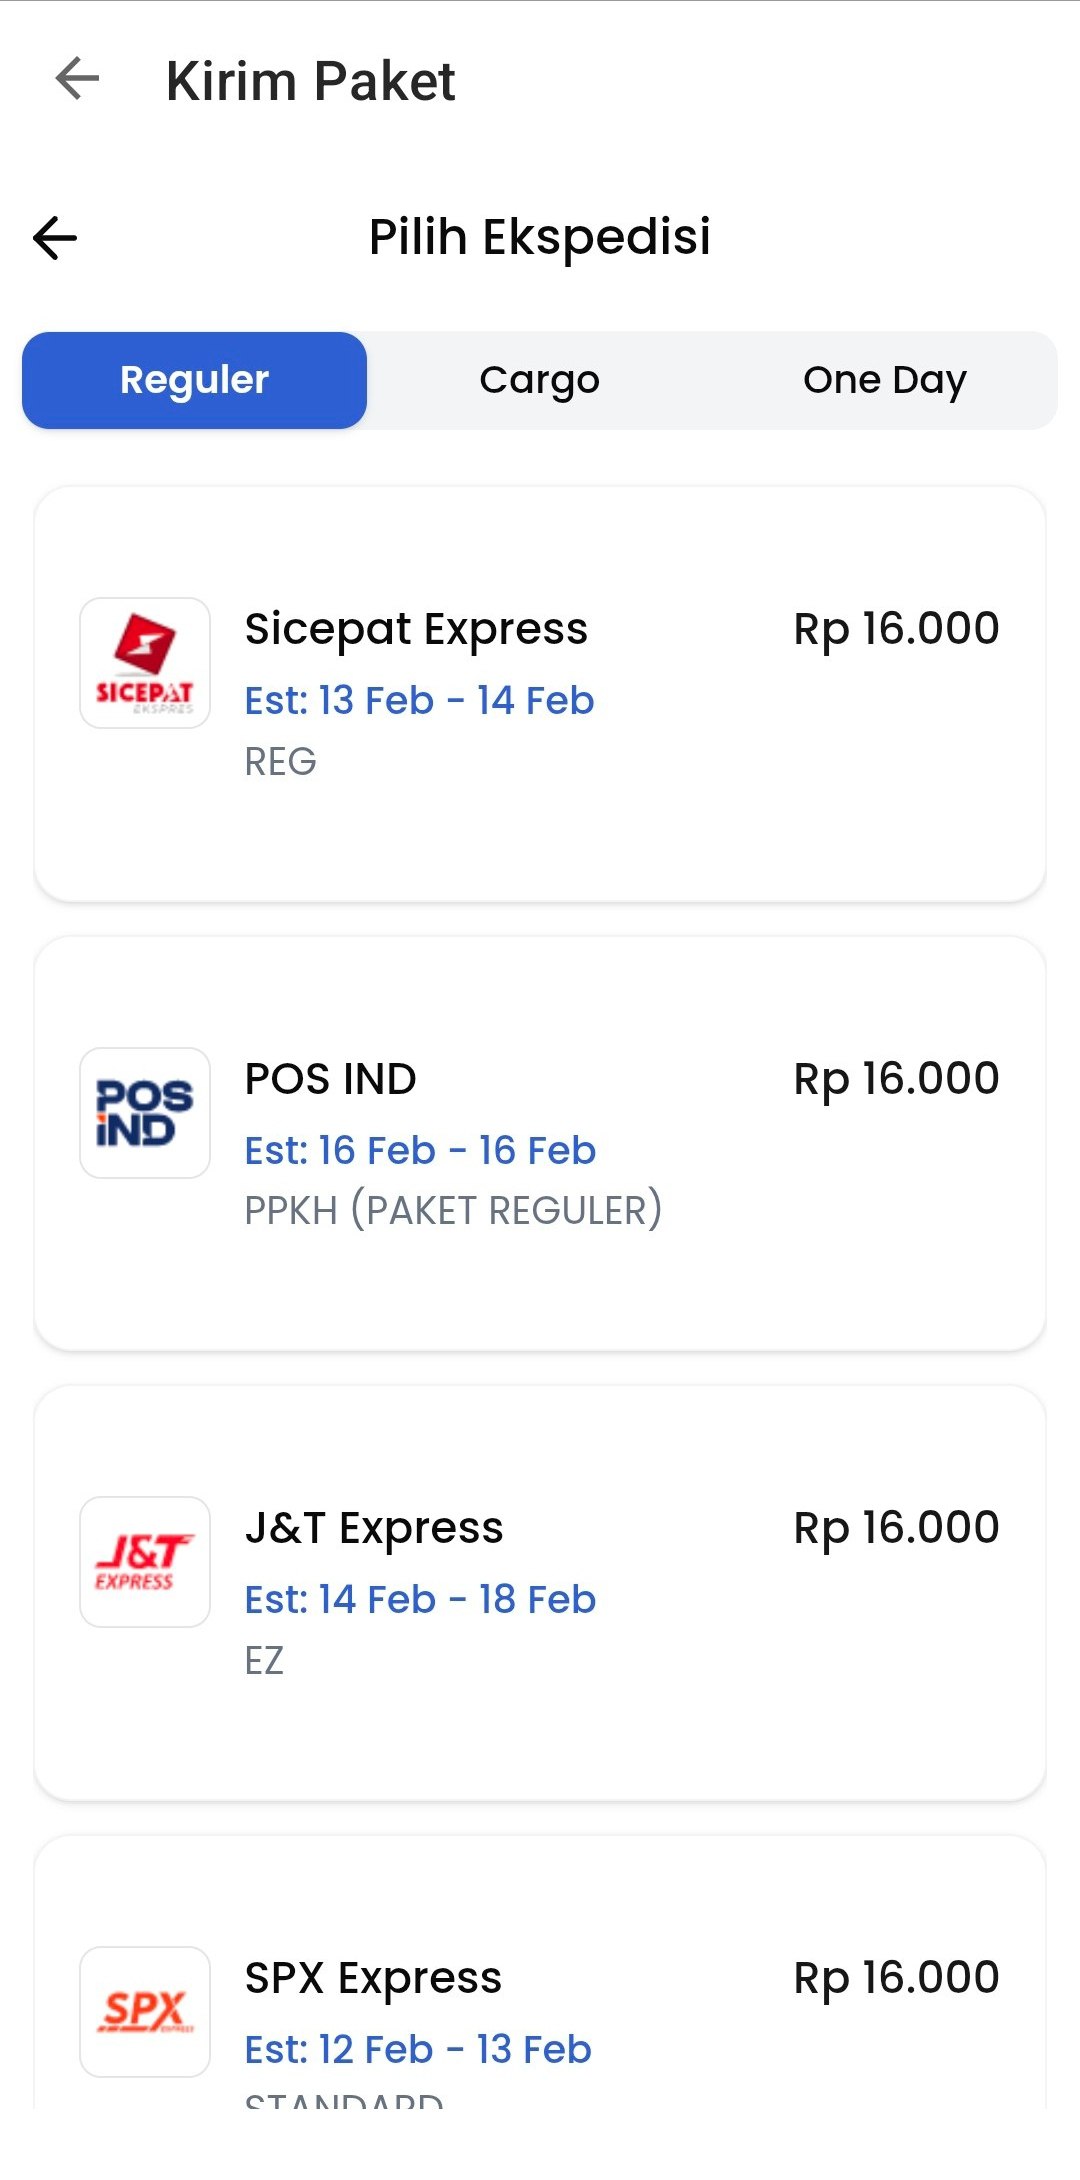Tap J&T estimate 14 Feb - 18 Feb

(x=420, y=1599)
